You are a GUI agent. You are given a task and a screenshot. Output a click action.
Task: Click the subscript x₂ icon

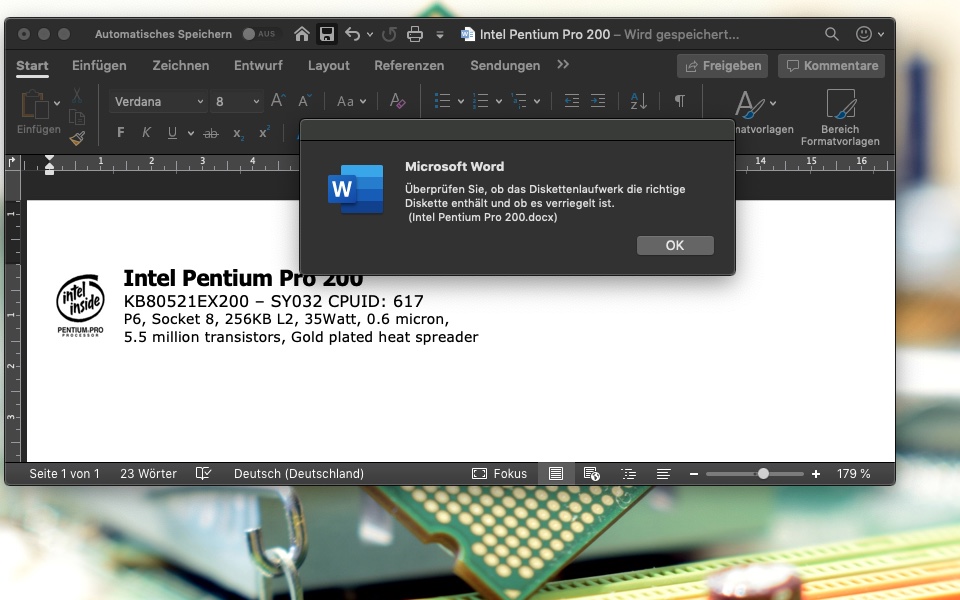coord(238,133)
